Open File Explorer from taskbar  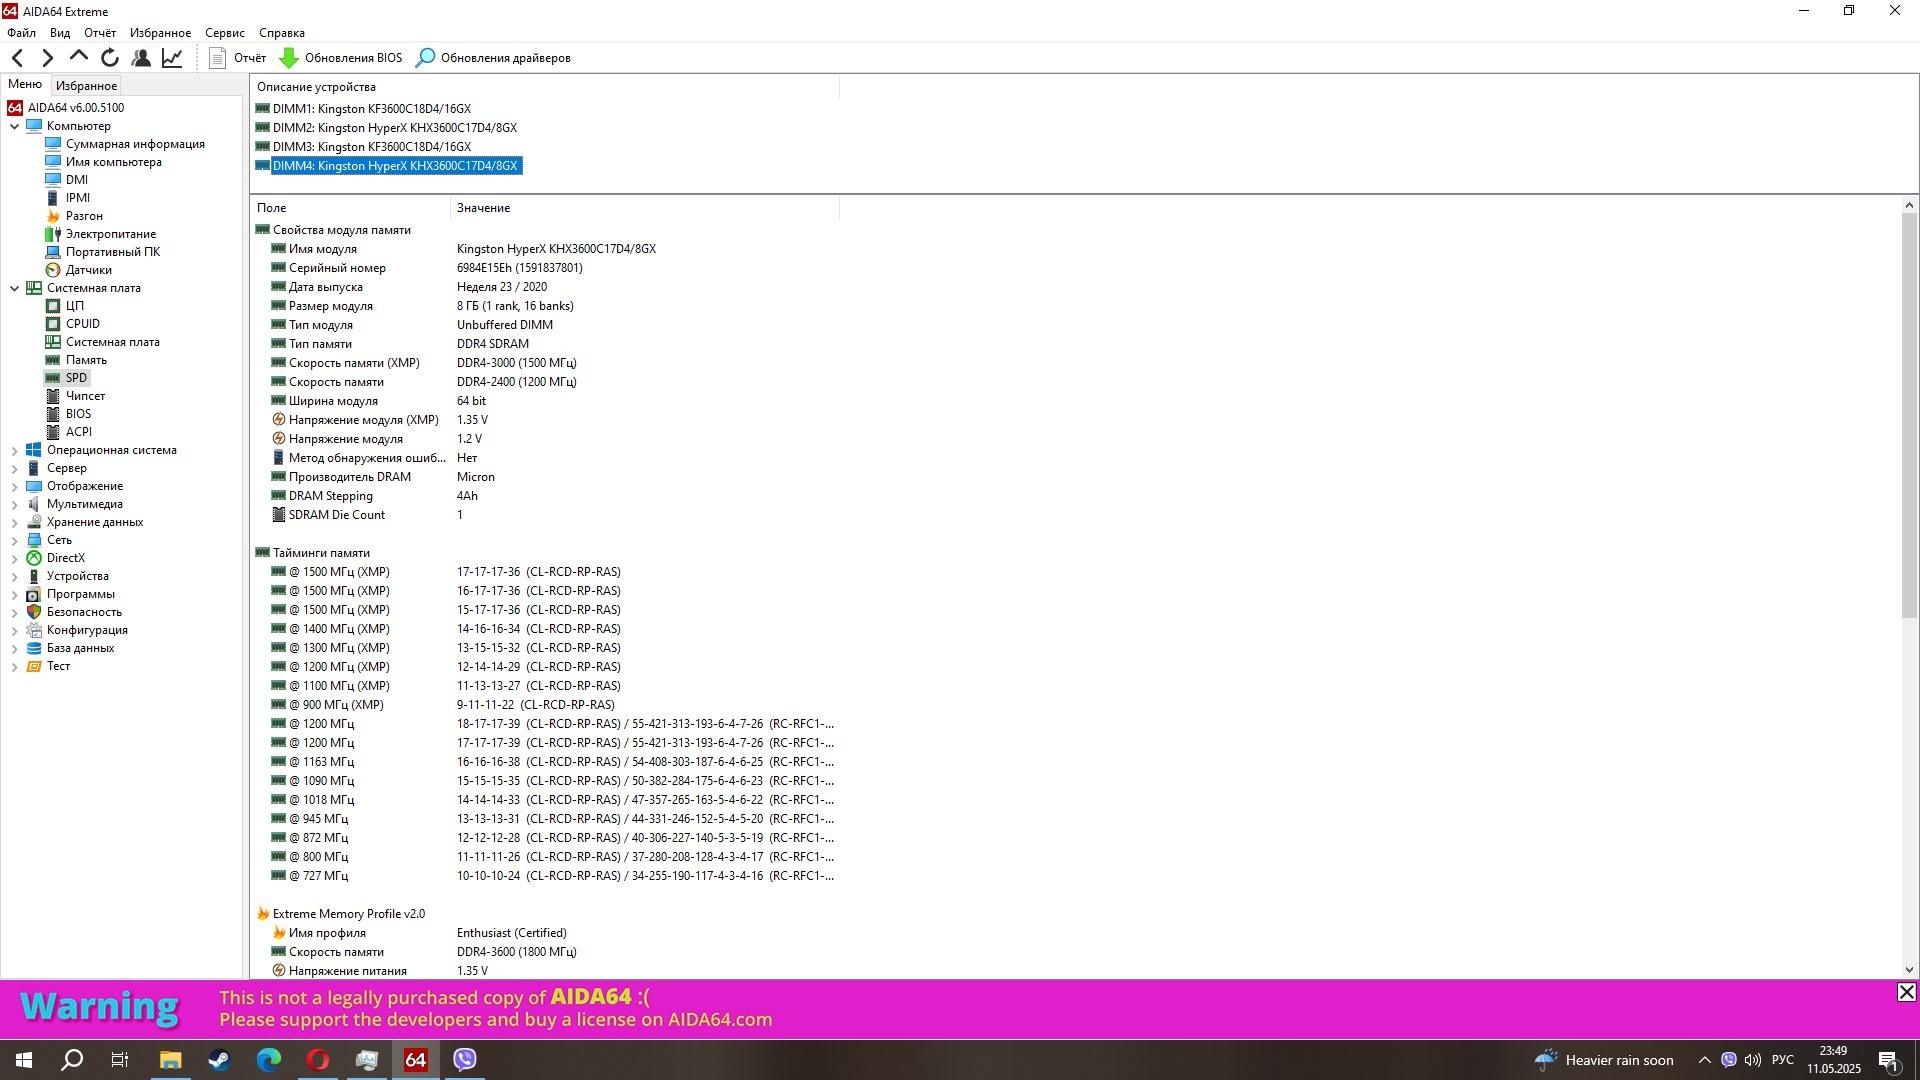[170, 1060]
